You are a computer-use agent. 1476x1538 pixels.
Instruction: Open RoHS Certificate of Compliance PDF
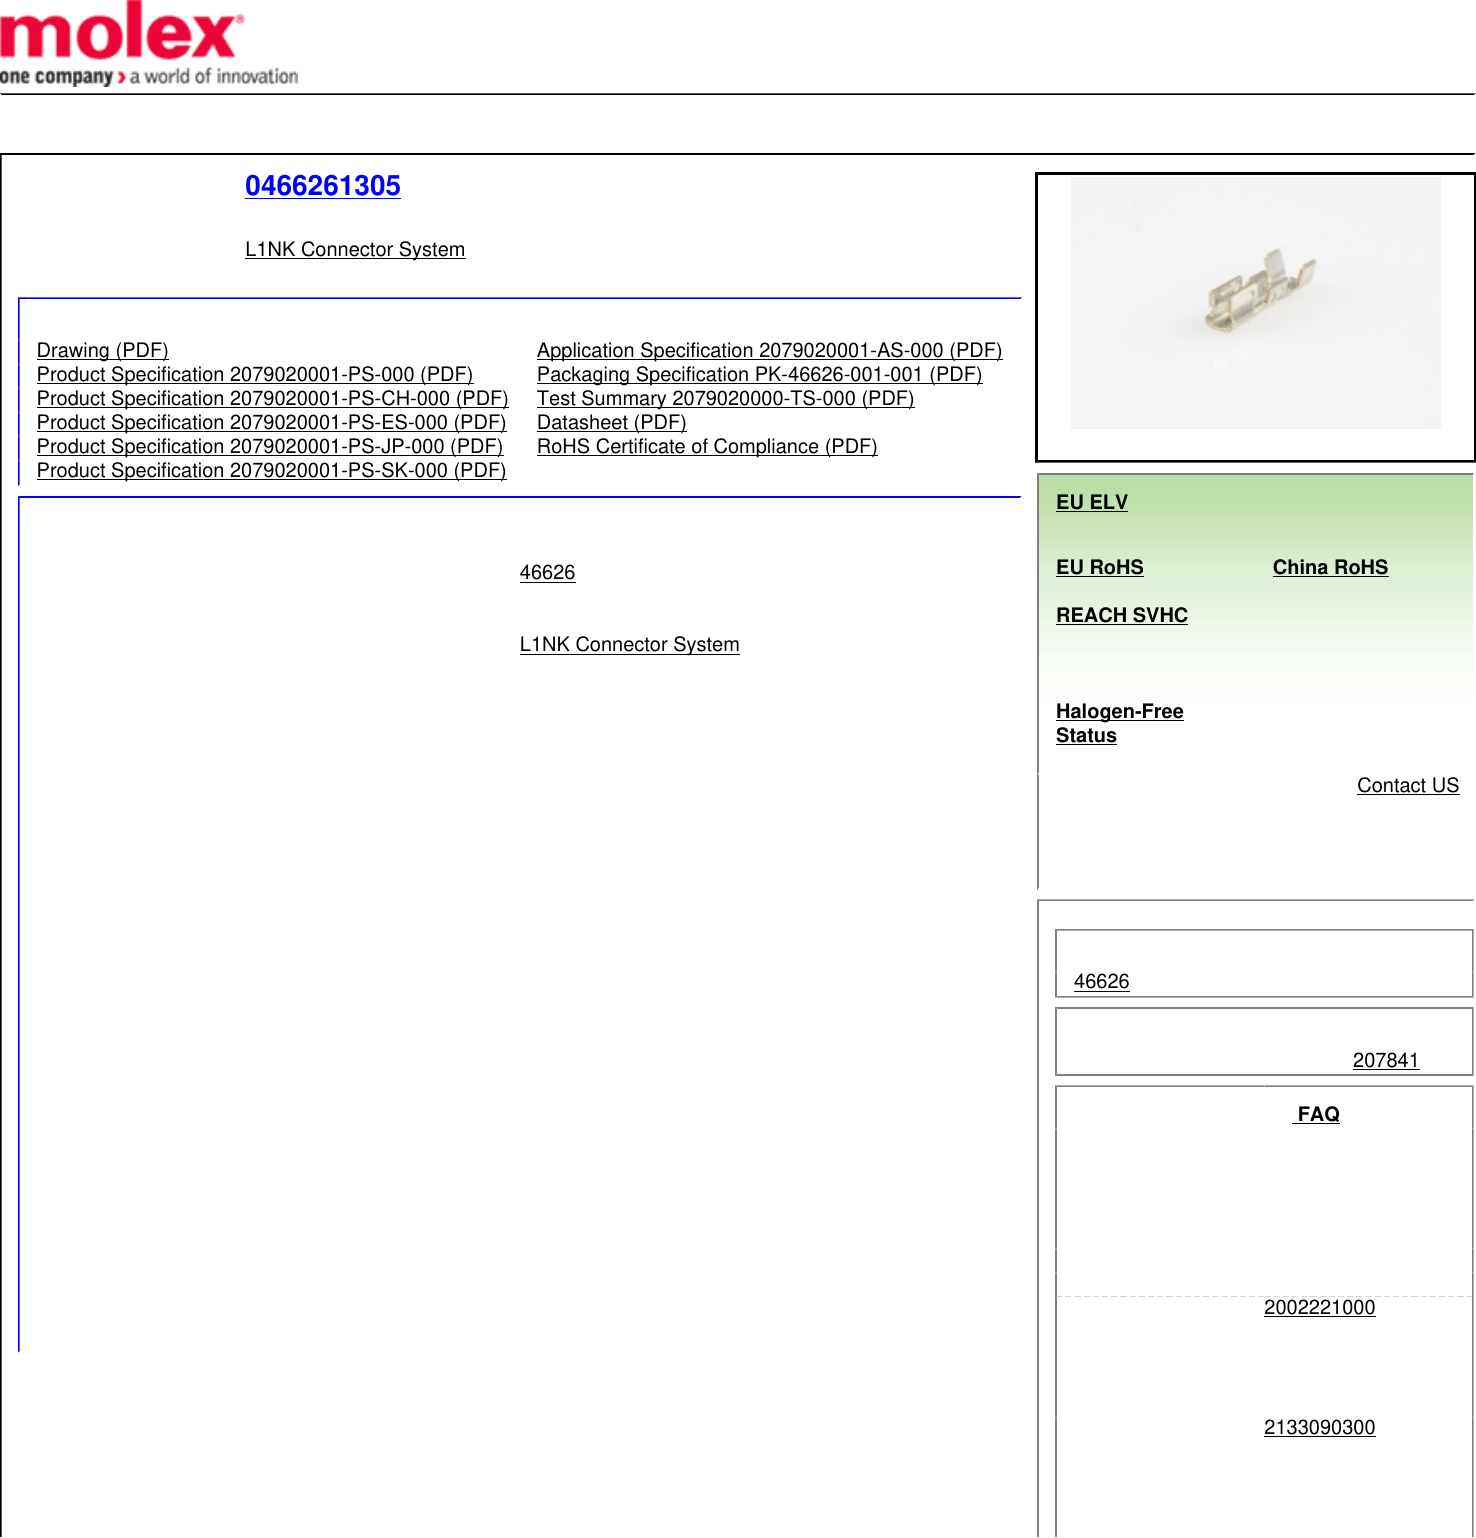(x=706, y=447)
